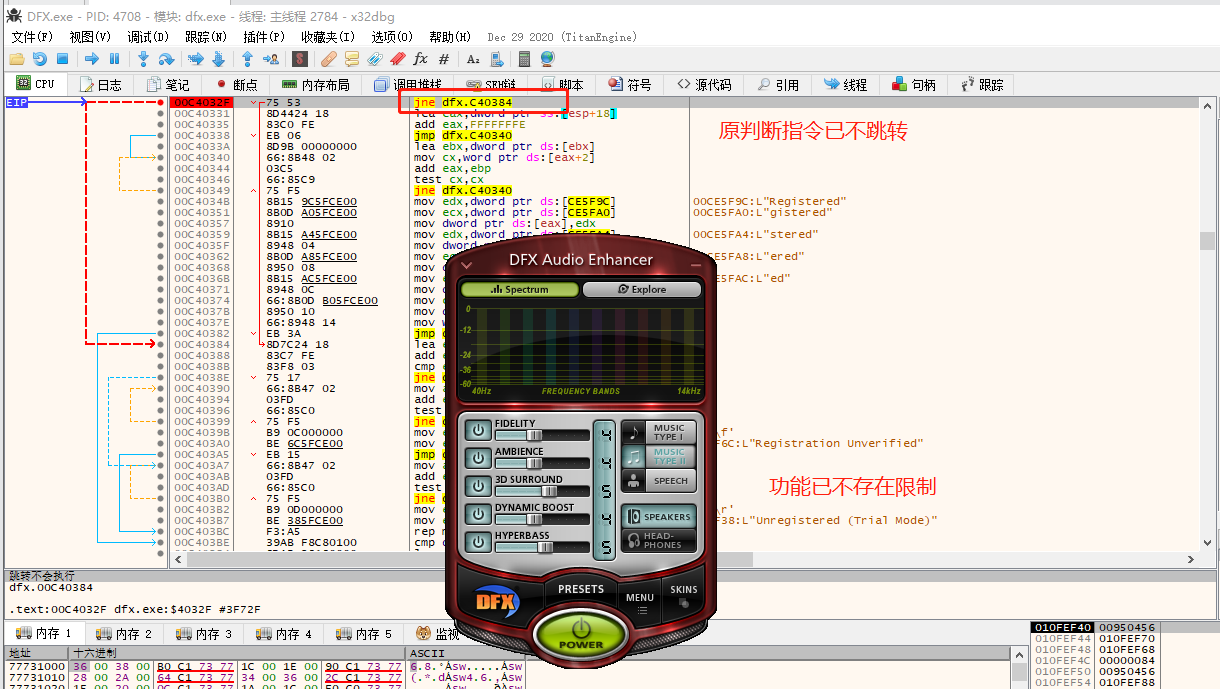Toggle 3D Surround power button in DFX
The image size is (1220, 689).
click(x=478, y=486)
